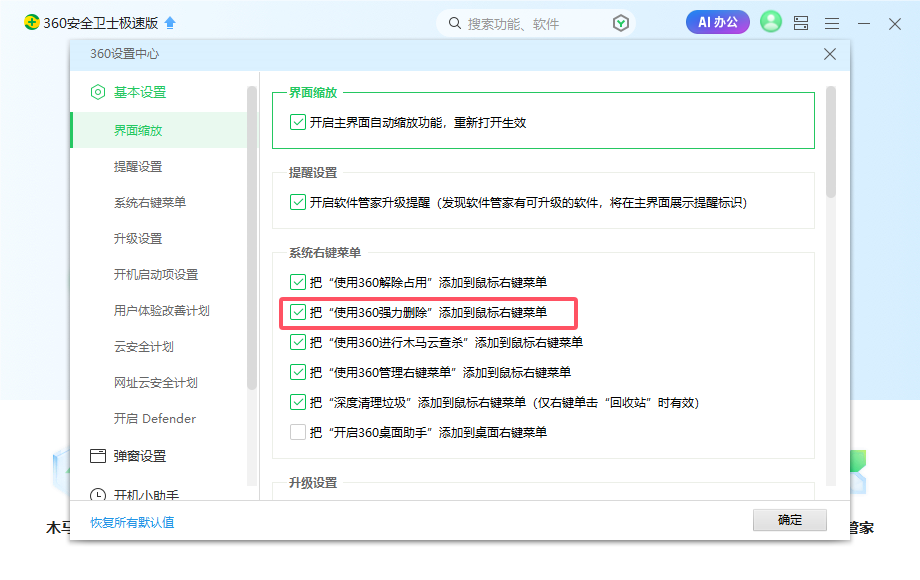Select 云安全计划 in sidebar
The width and height of the screenshot is (920, 580).
click(x=144, y=347)
